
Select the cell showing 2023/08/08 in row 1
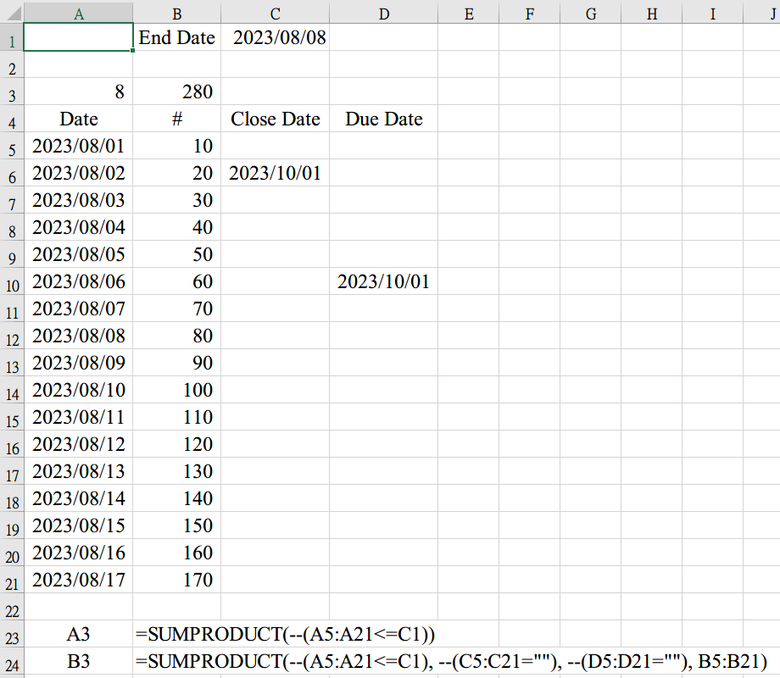(x=275, y=37)
